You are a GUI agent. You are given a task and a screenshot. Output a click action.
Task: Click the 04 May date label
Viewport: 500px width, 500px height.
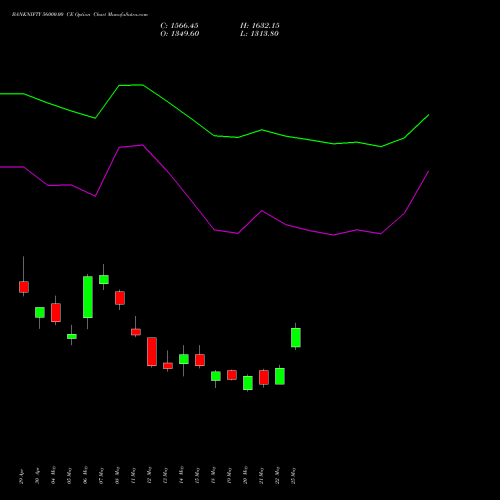tap(53, 475)
